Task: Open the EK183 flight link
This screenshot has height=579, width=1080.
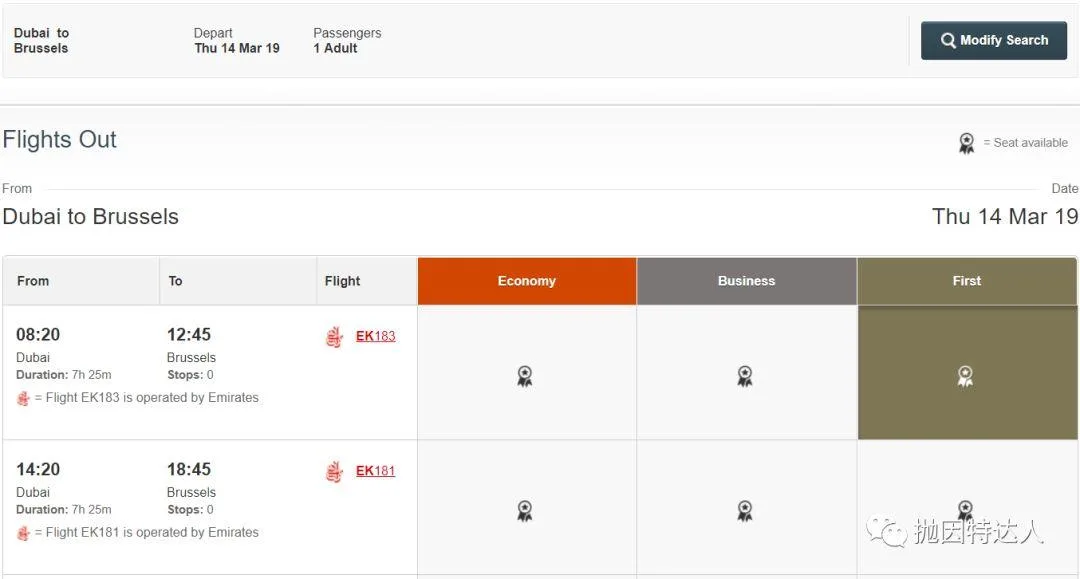Action: pos(375,336)
